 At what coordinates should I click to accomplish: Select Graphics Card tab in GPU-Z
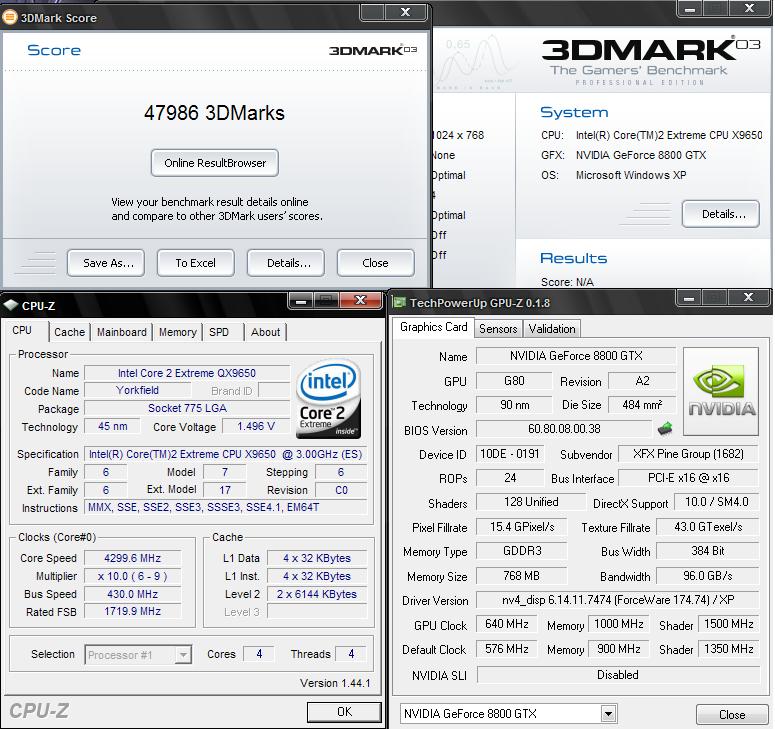[433, 327]
